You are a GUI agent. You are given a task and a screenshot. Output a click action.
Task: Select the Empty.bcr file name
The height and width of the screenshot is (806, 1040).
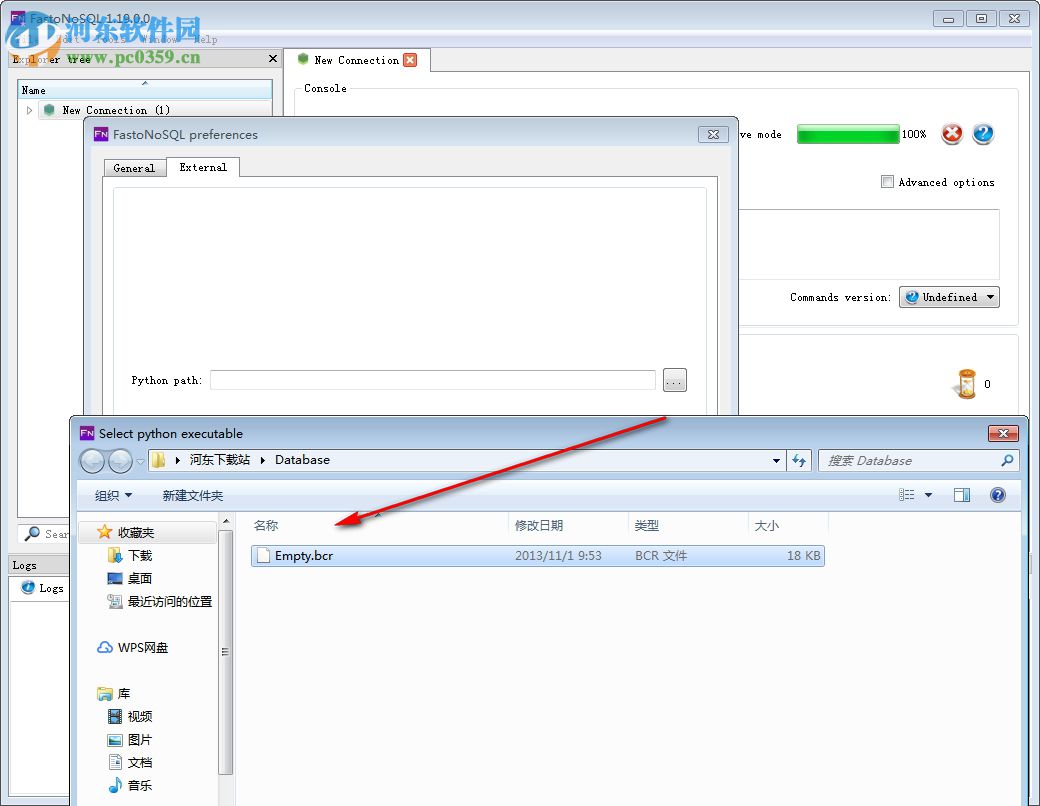[x=304, y=555]
